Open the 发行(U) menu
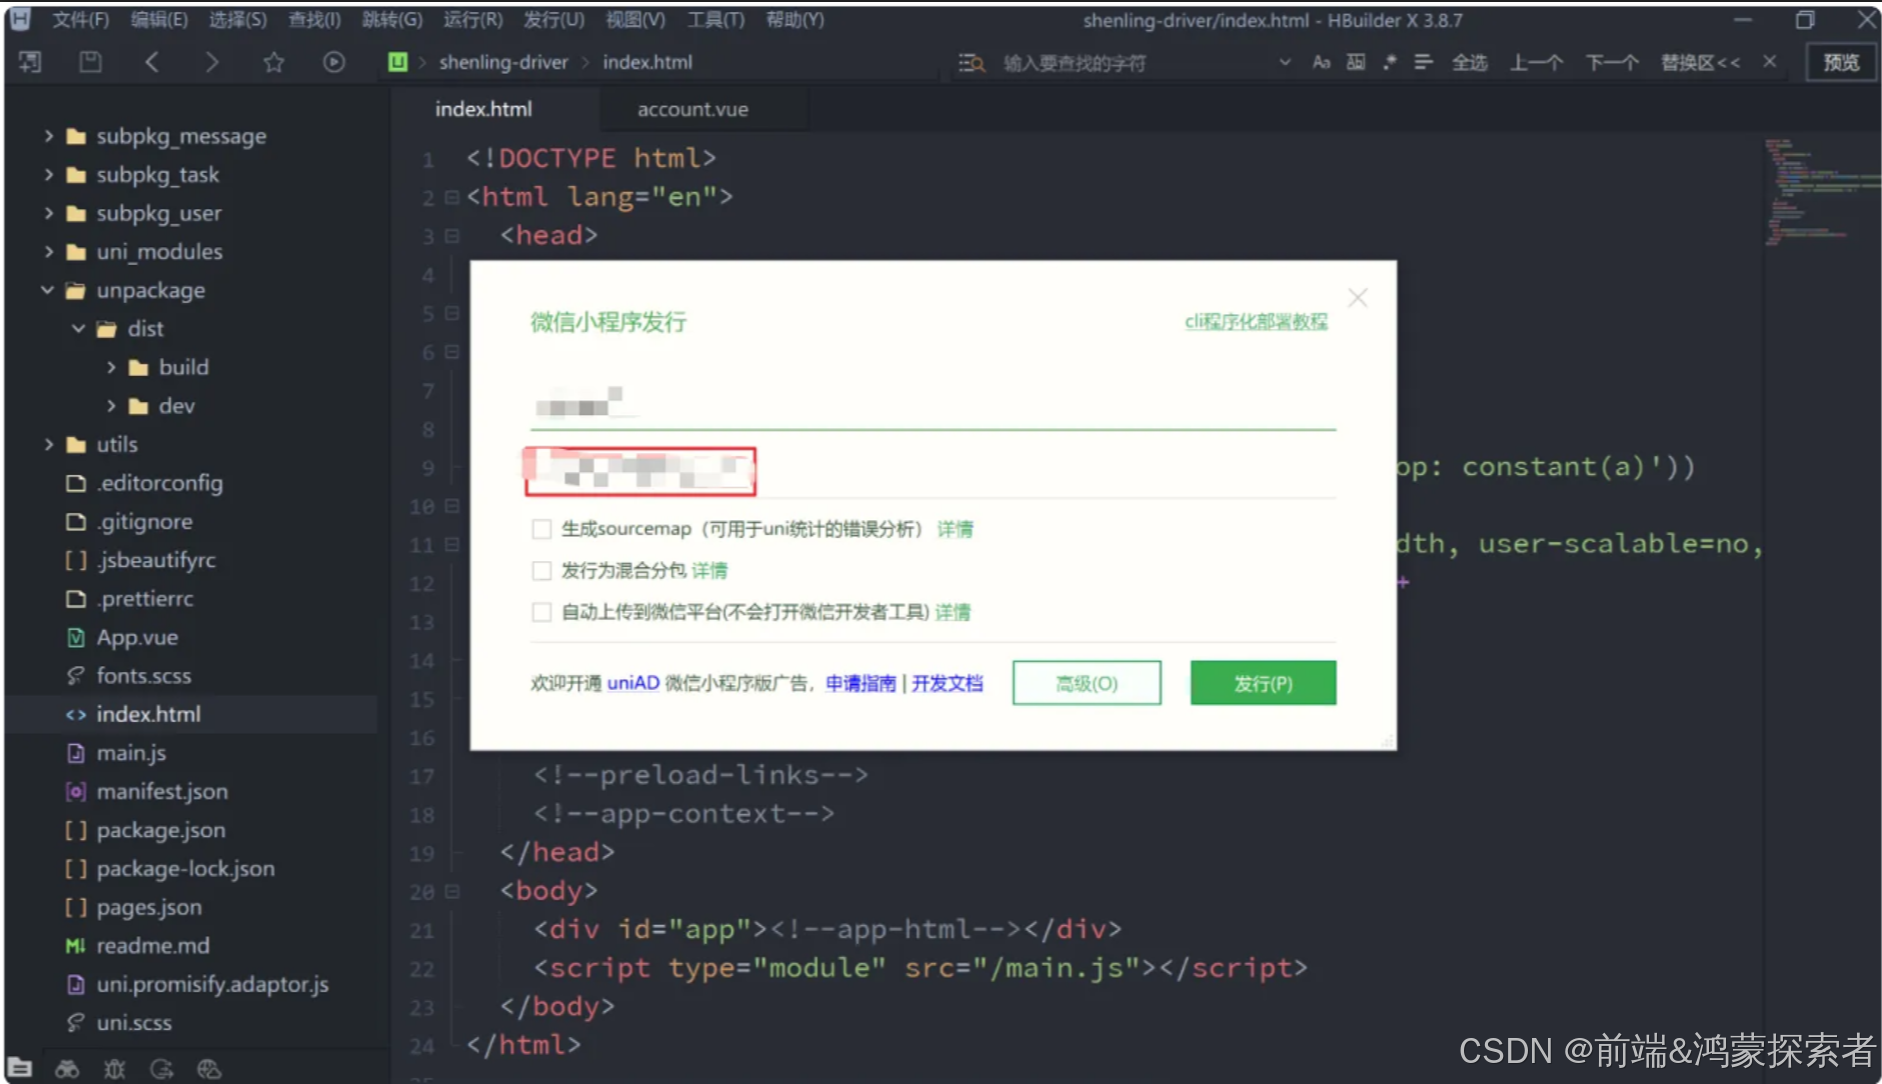The height and width of the screenshot is (1084, 1882). click(554, 20)
